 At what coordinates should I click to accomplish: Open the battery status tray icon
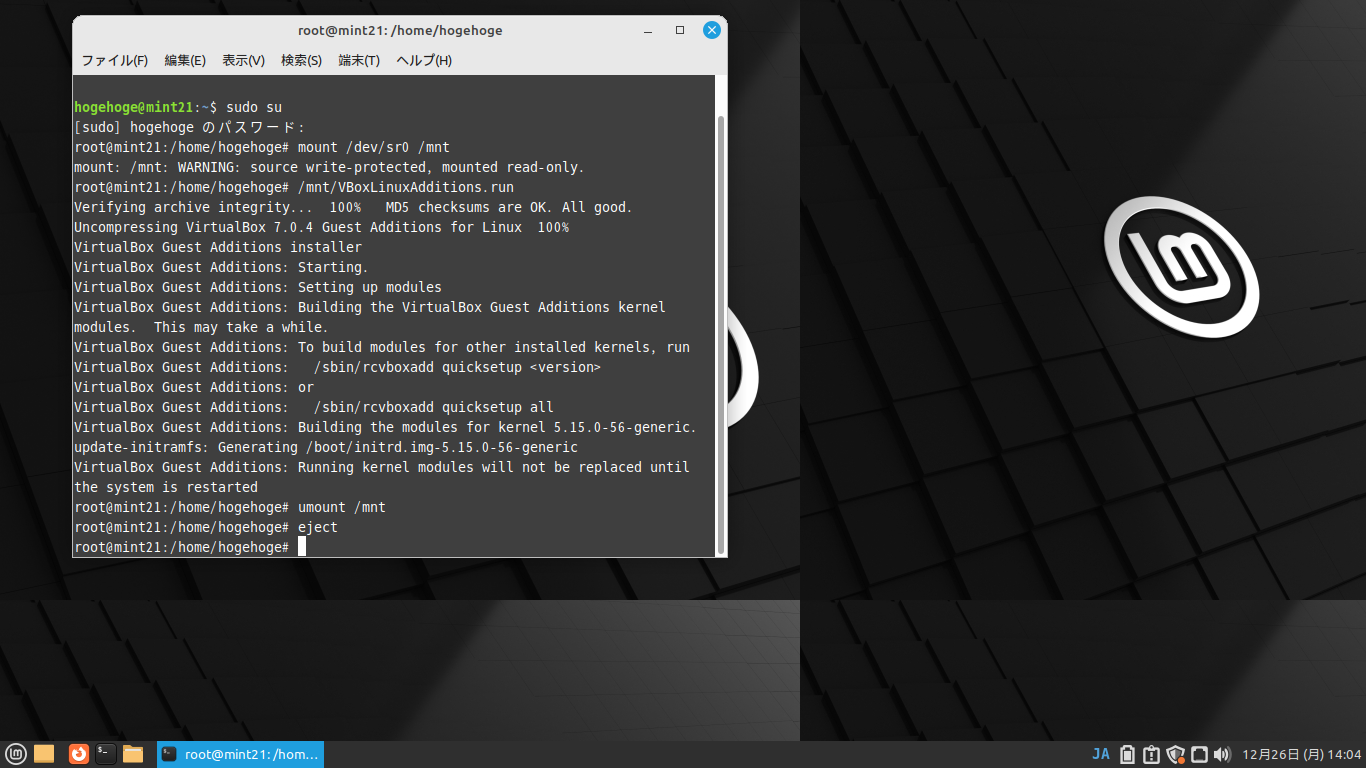(1127, 754)
